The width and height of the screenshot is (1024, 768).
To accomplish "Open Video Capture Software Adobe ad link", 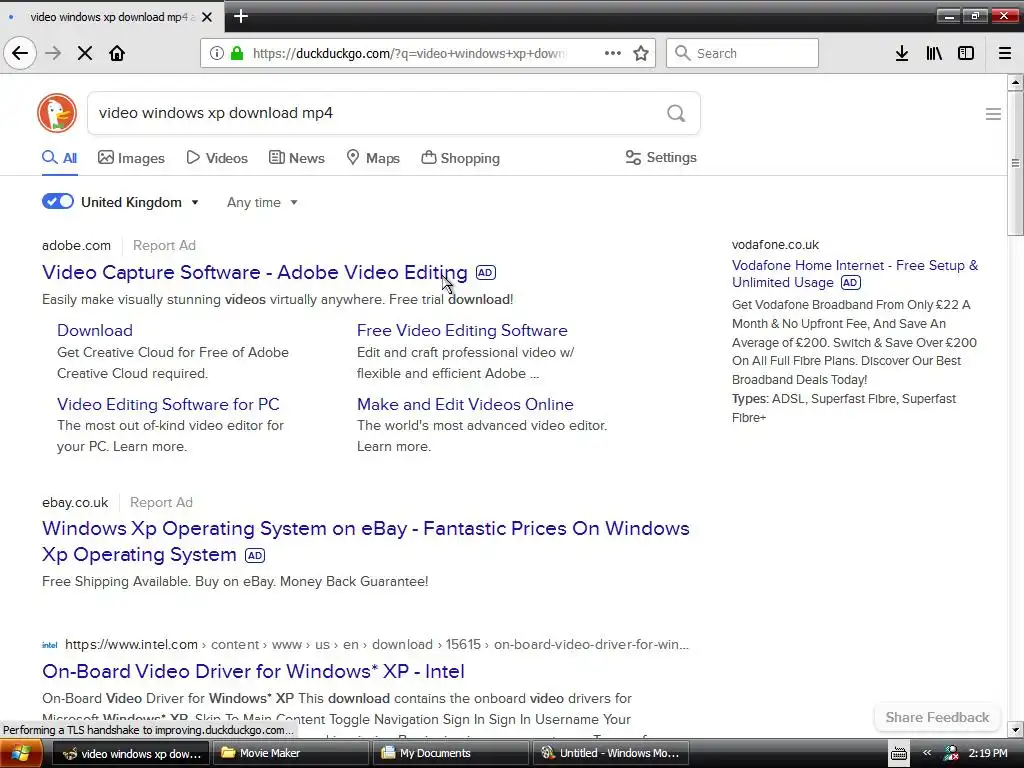I will 255,272.
